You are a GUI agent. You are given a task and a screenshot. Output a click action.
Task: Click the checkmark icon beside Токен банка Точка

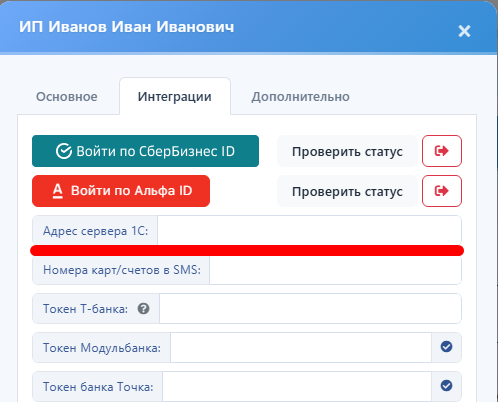pyautogui.click(x=446, y=386)
